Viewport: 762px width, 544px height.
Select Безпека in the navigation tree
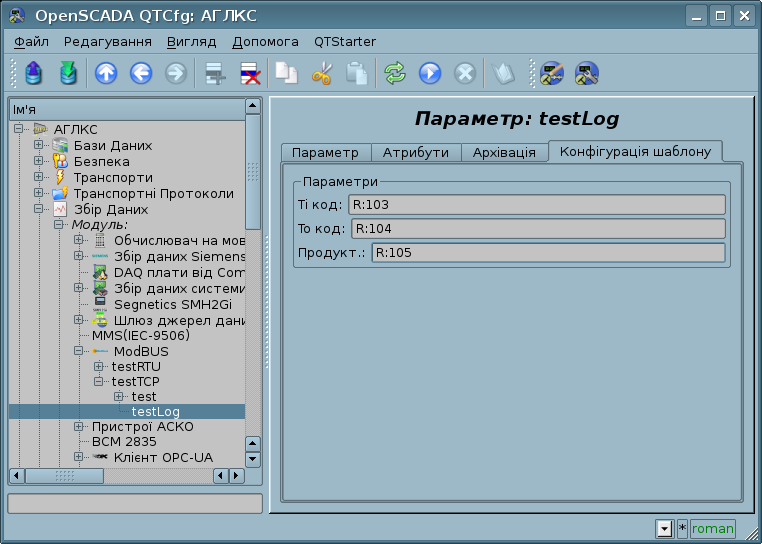point(101,161)
